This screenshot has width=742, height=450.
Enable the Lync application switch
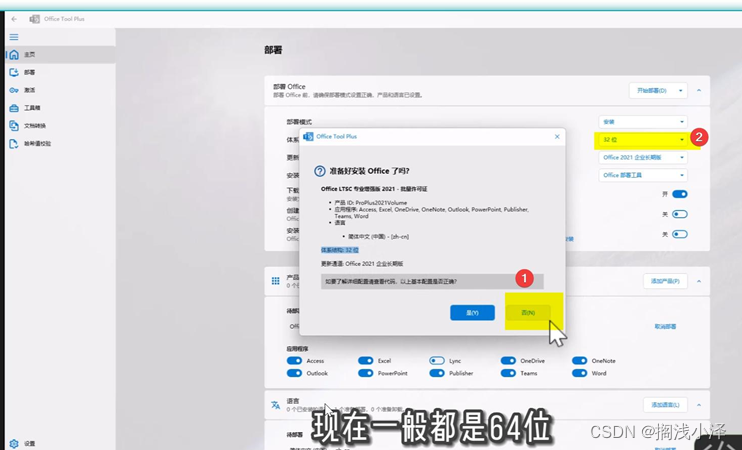pos(437,361)
